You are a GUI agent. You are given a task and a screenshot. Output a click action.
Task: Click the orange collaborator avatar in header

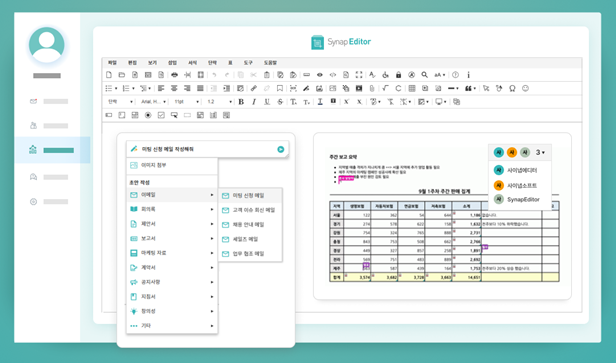(x=512, y=152)
